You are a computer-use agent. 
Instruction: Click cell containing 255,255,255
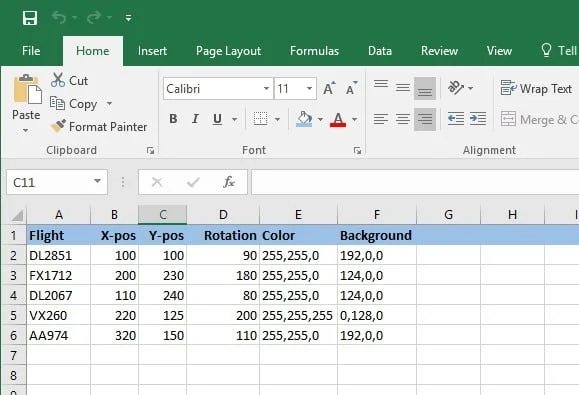(298, 315)
